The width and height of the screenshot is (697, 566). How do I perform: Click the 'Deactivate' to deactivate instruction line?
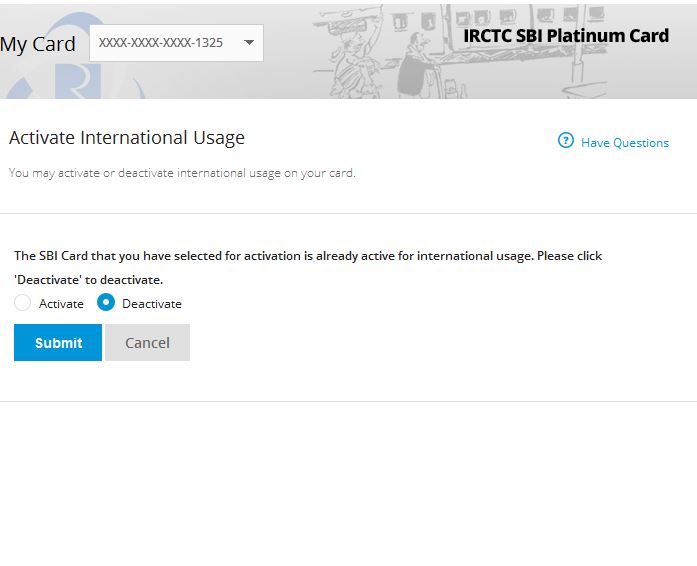pos(88,280)
